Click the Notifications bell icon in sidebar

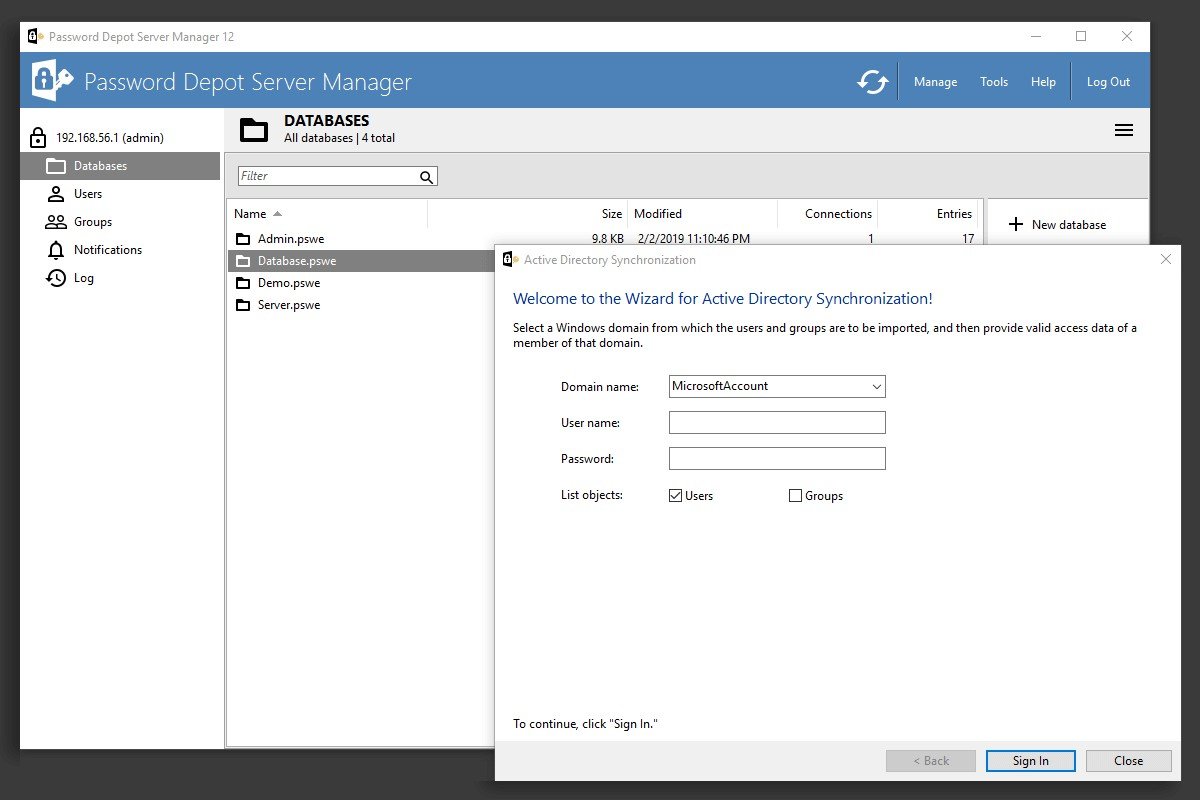coord(56,250)
